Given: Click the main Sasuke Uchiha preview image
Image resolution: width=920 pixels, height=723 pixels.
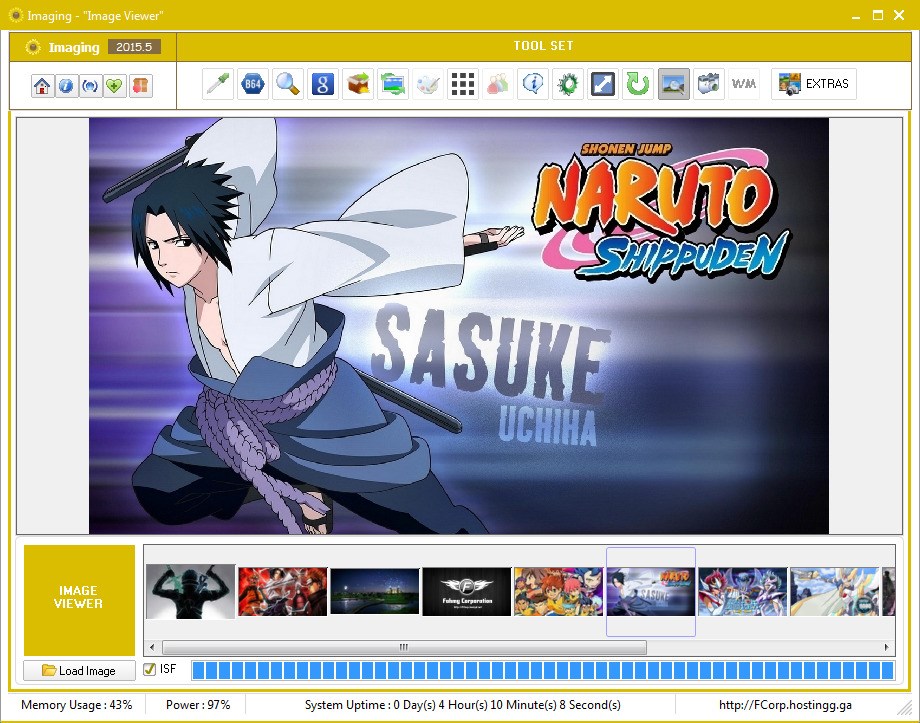Looking at the screenshot, I should [x=459, y=326].
